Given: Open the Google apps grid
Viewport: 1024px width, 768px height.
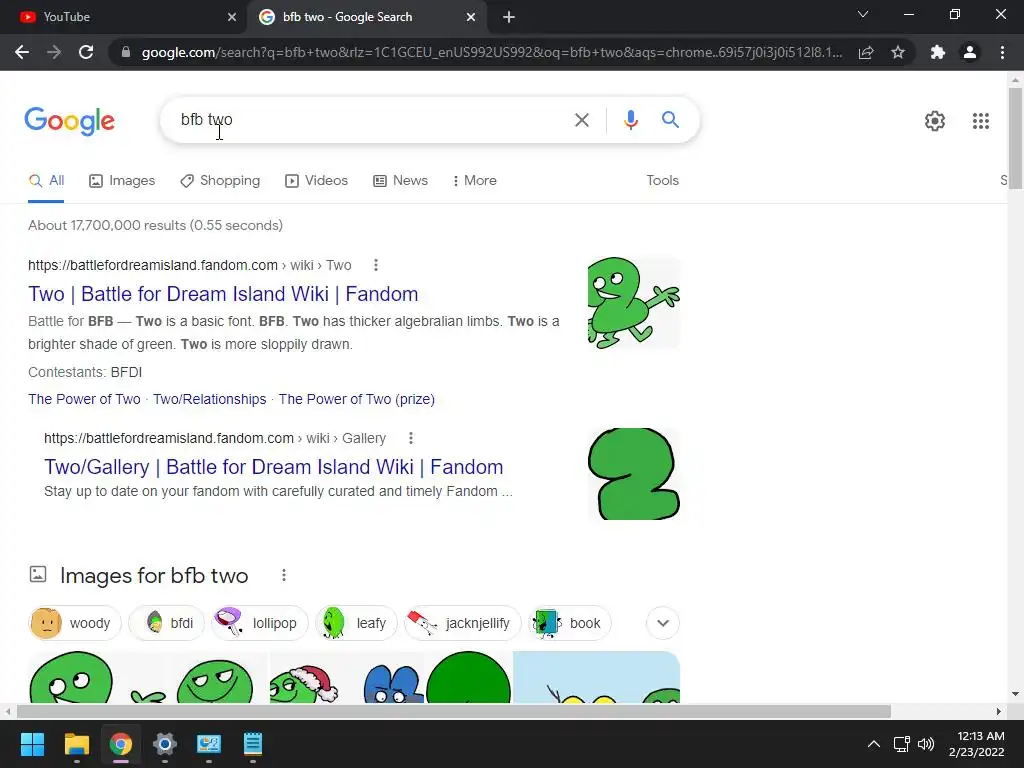Looking at the screenshot, I should point(980,121).
